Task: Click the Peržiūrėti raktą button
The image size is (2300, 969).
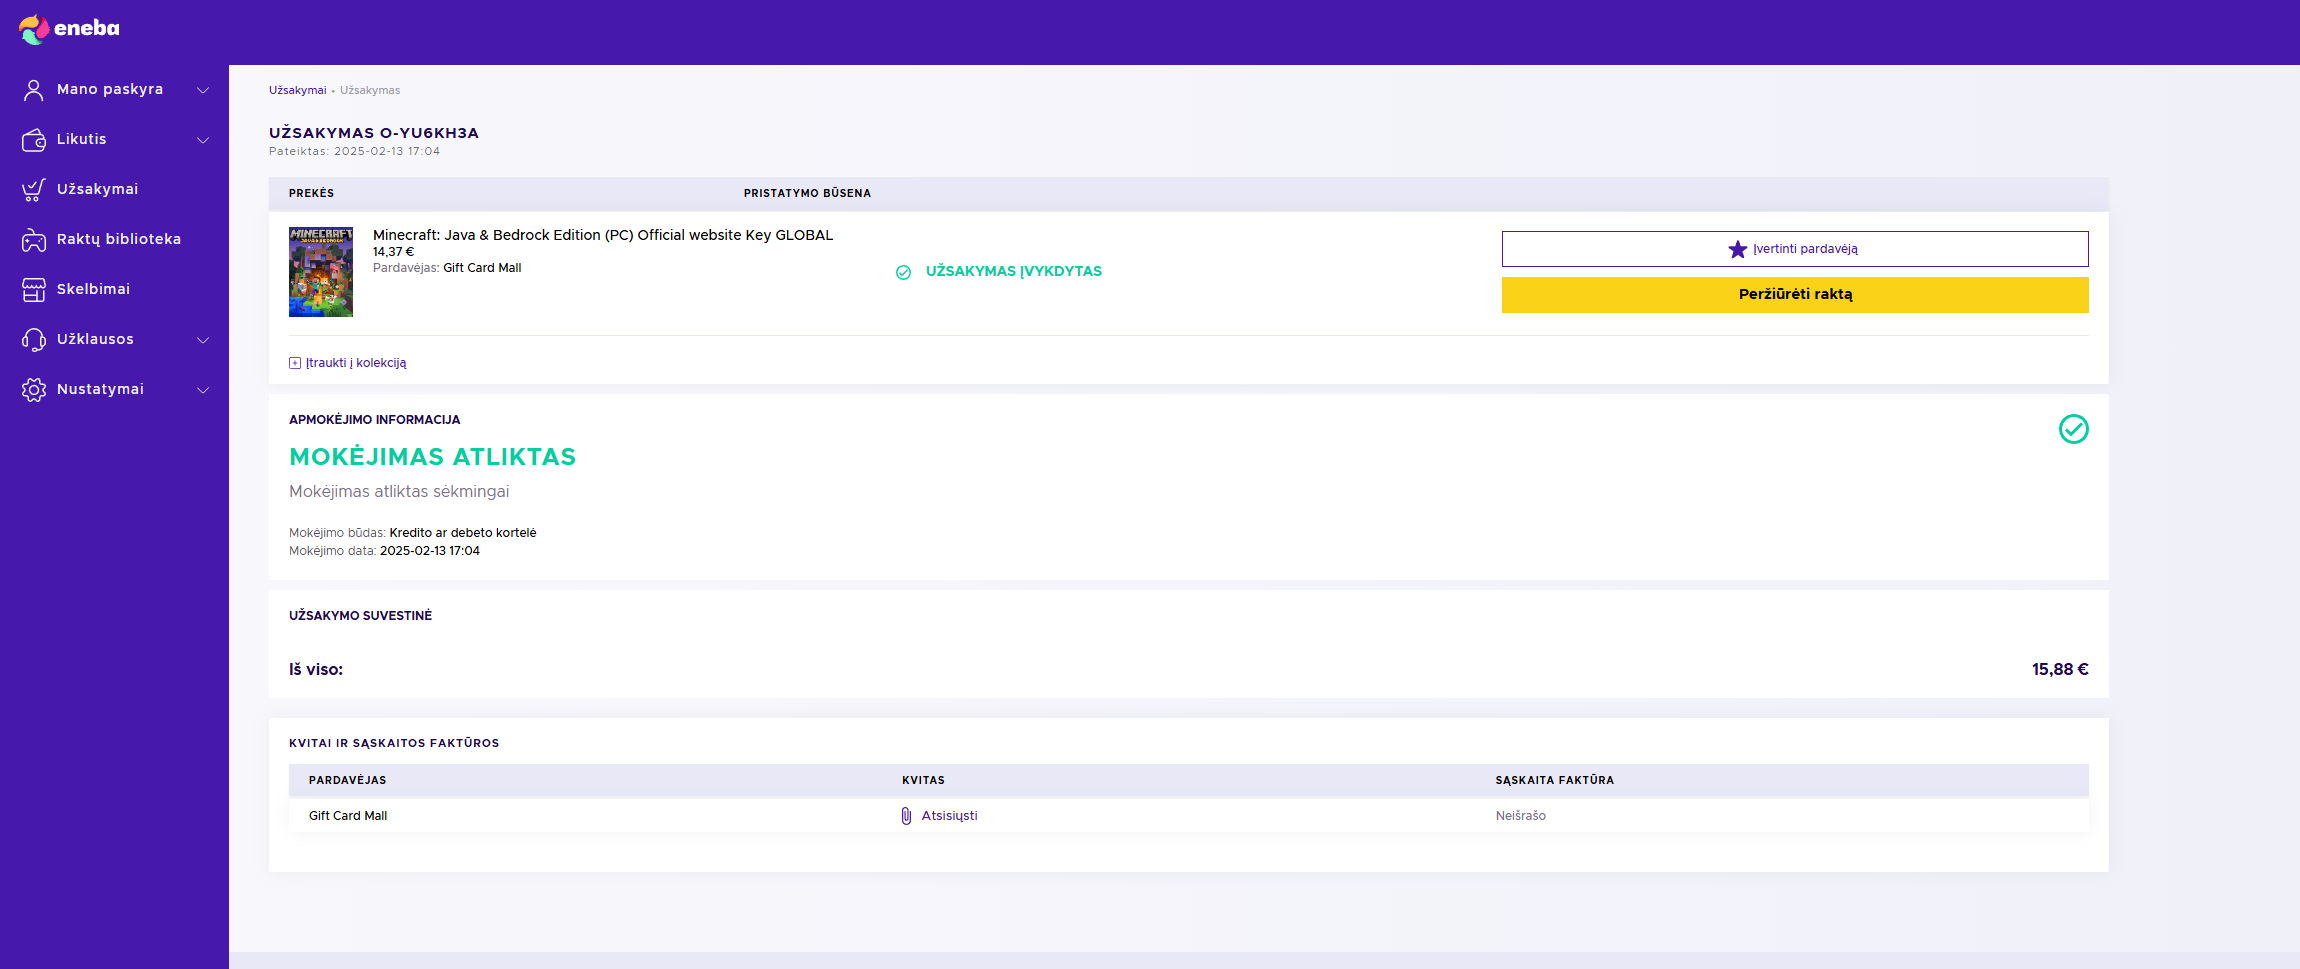Action: click(x=1795, y=295)
